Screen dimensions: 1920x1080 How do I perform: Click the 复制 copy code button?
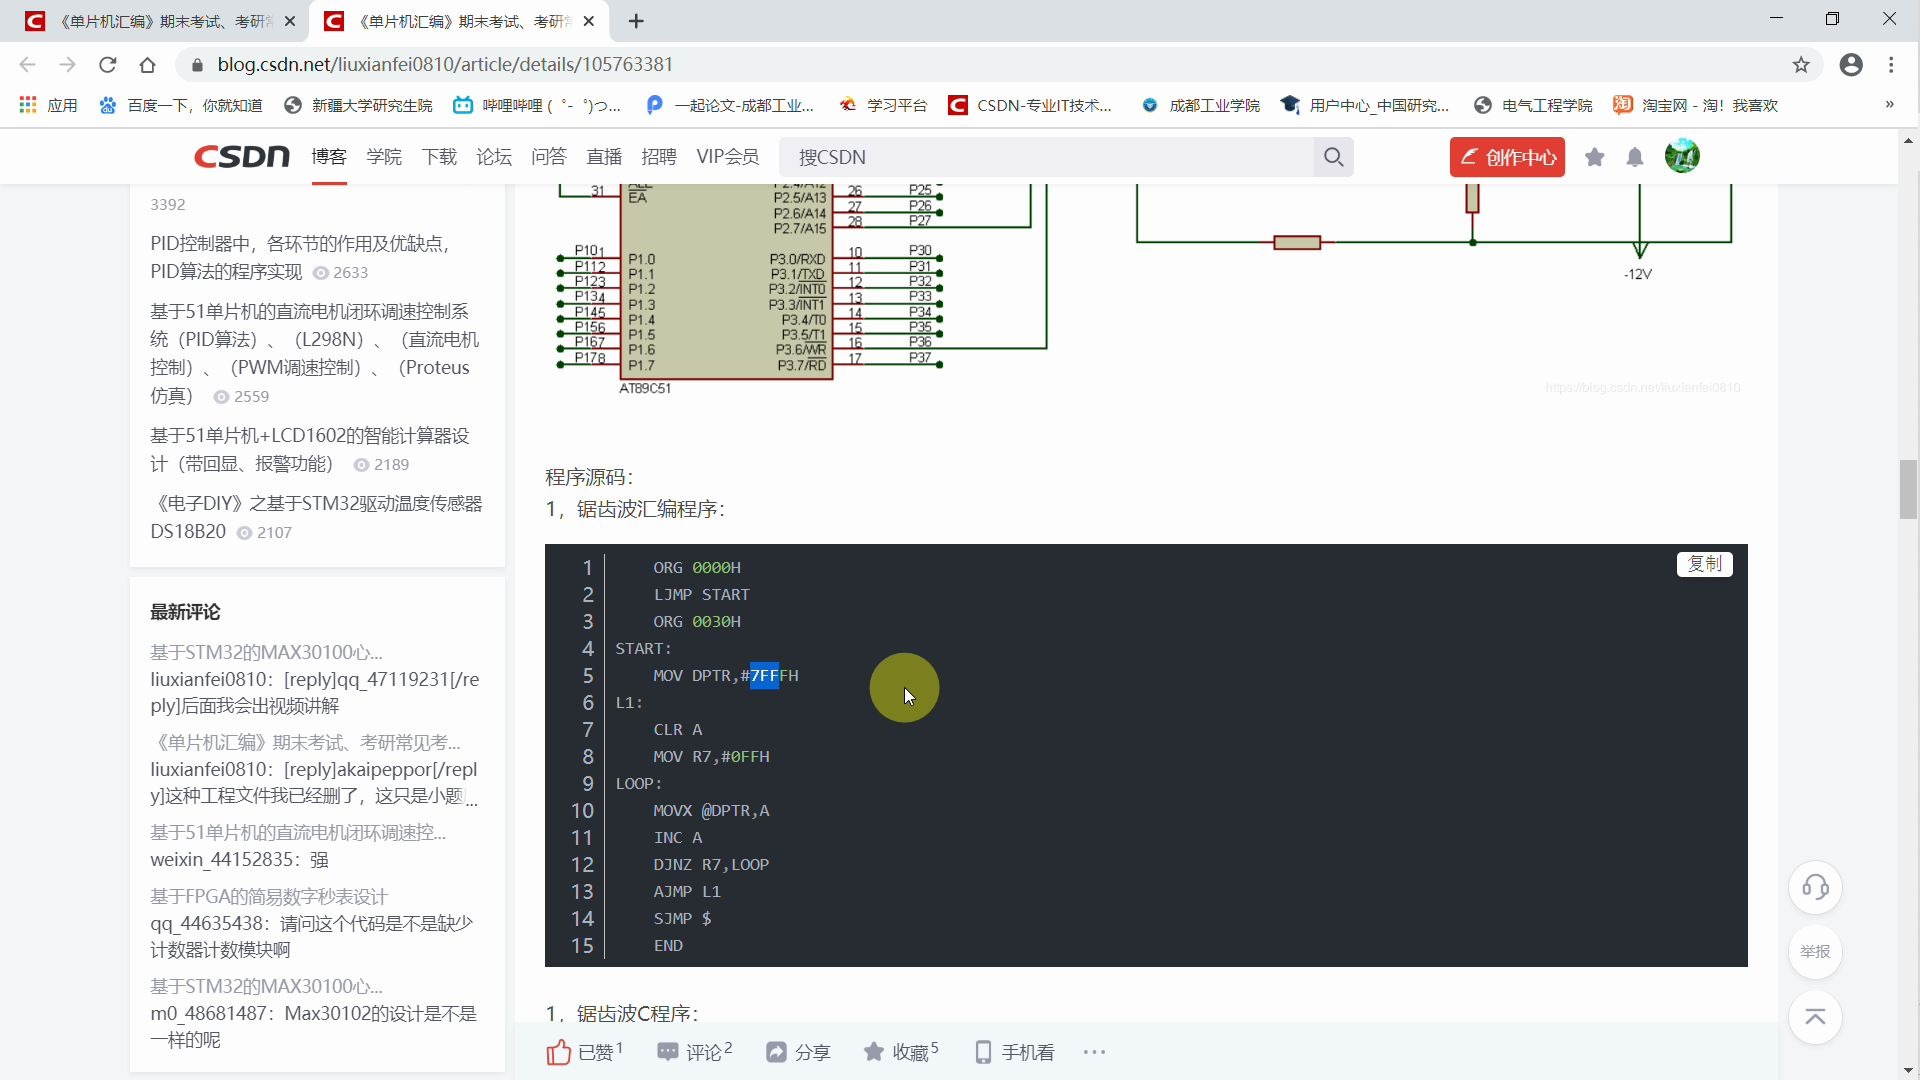(x=1704, y=564)
